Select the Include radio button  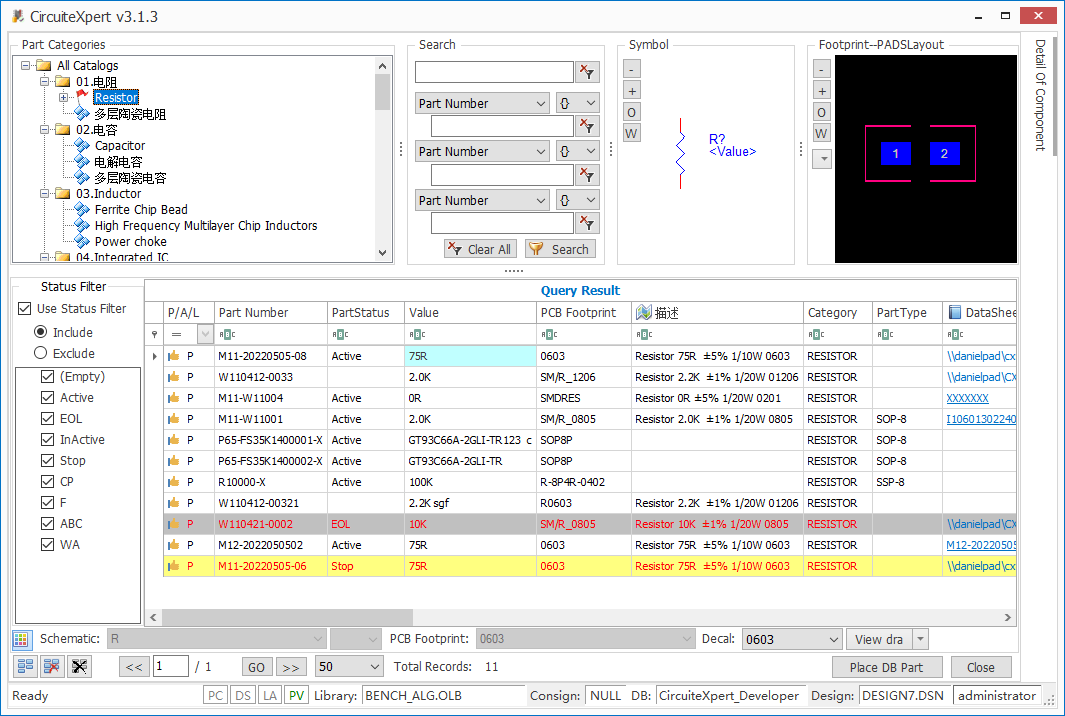tap(41, 332)
